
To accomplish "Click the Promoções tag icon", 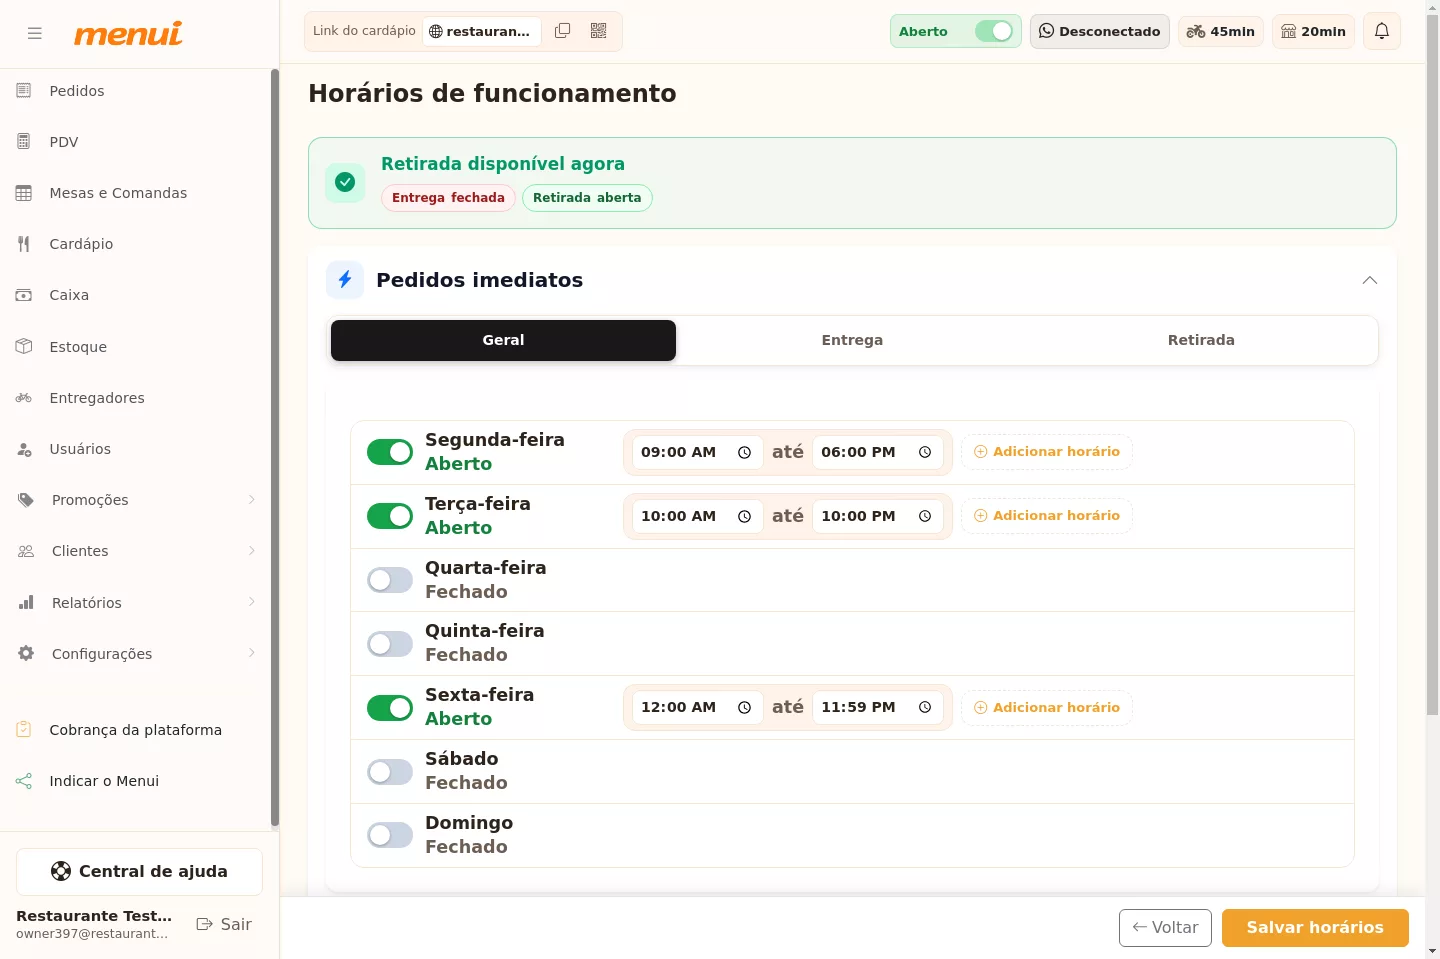I will click(26, 500).
